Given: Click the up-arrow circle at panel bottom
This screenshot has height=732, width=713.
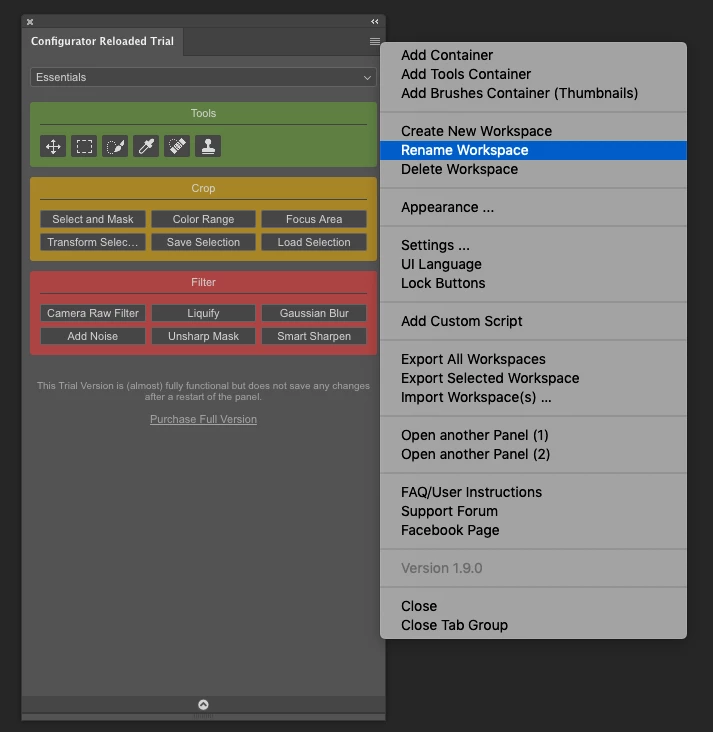Looking at the screenshot, I should pyautogui.click(x=203, y=704).
